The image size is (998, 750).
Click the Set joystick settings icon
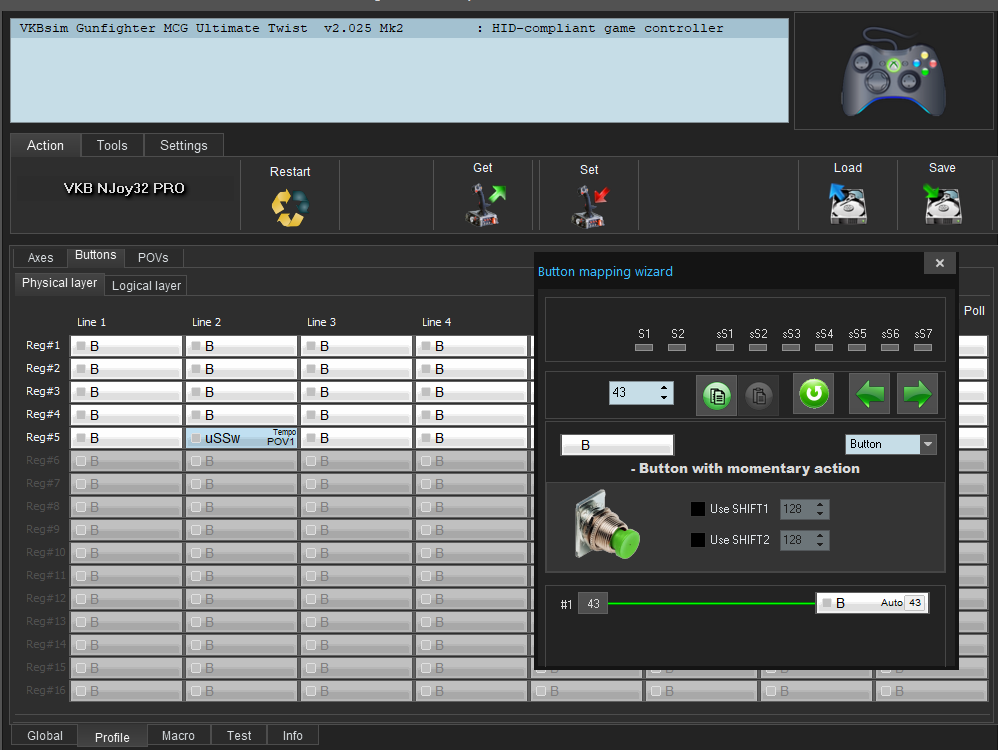[x=589, y=205]
